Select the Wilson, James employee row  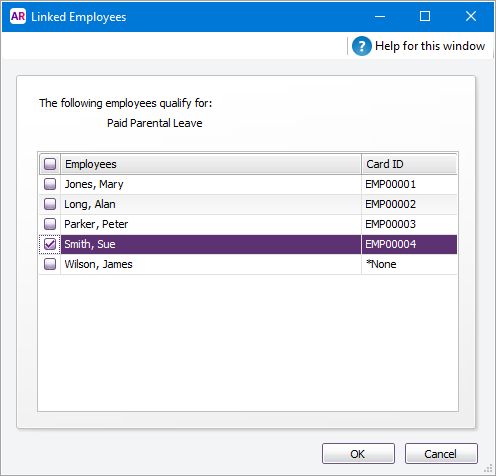(x=248, y=264)
